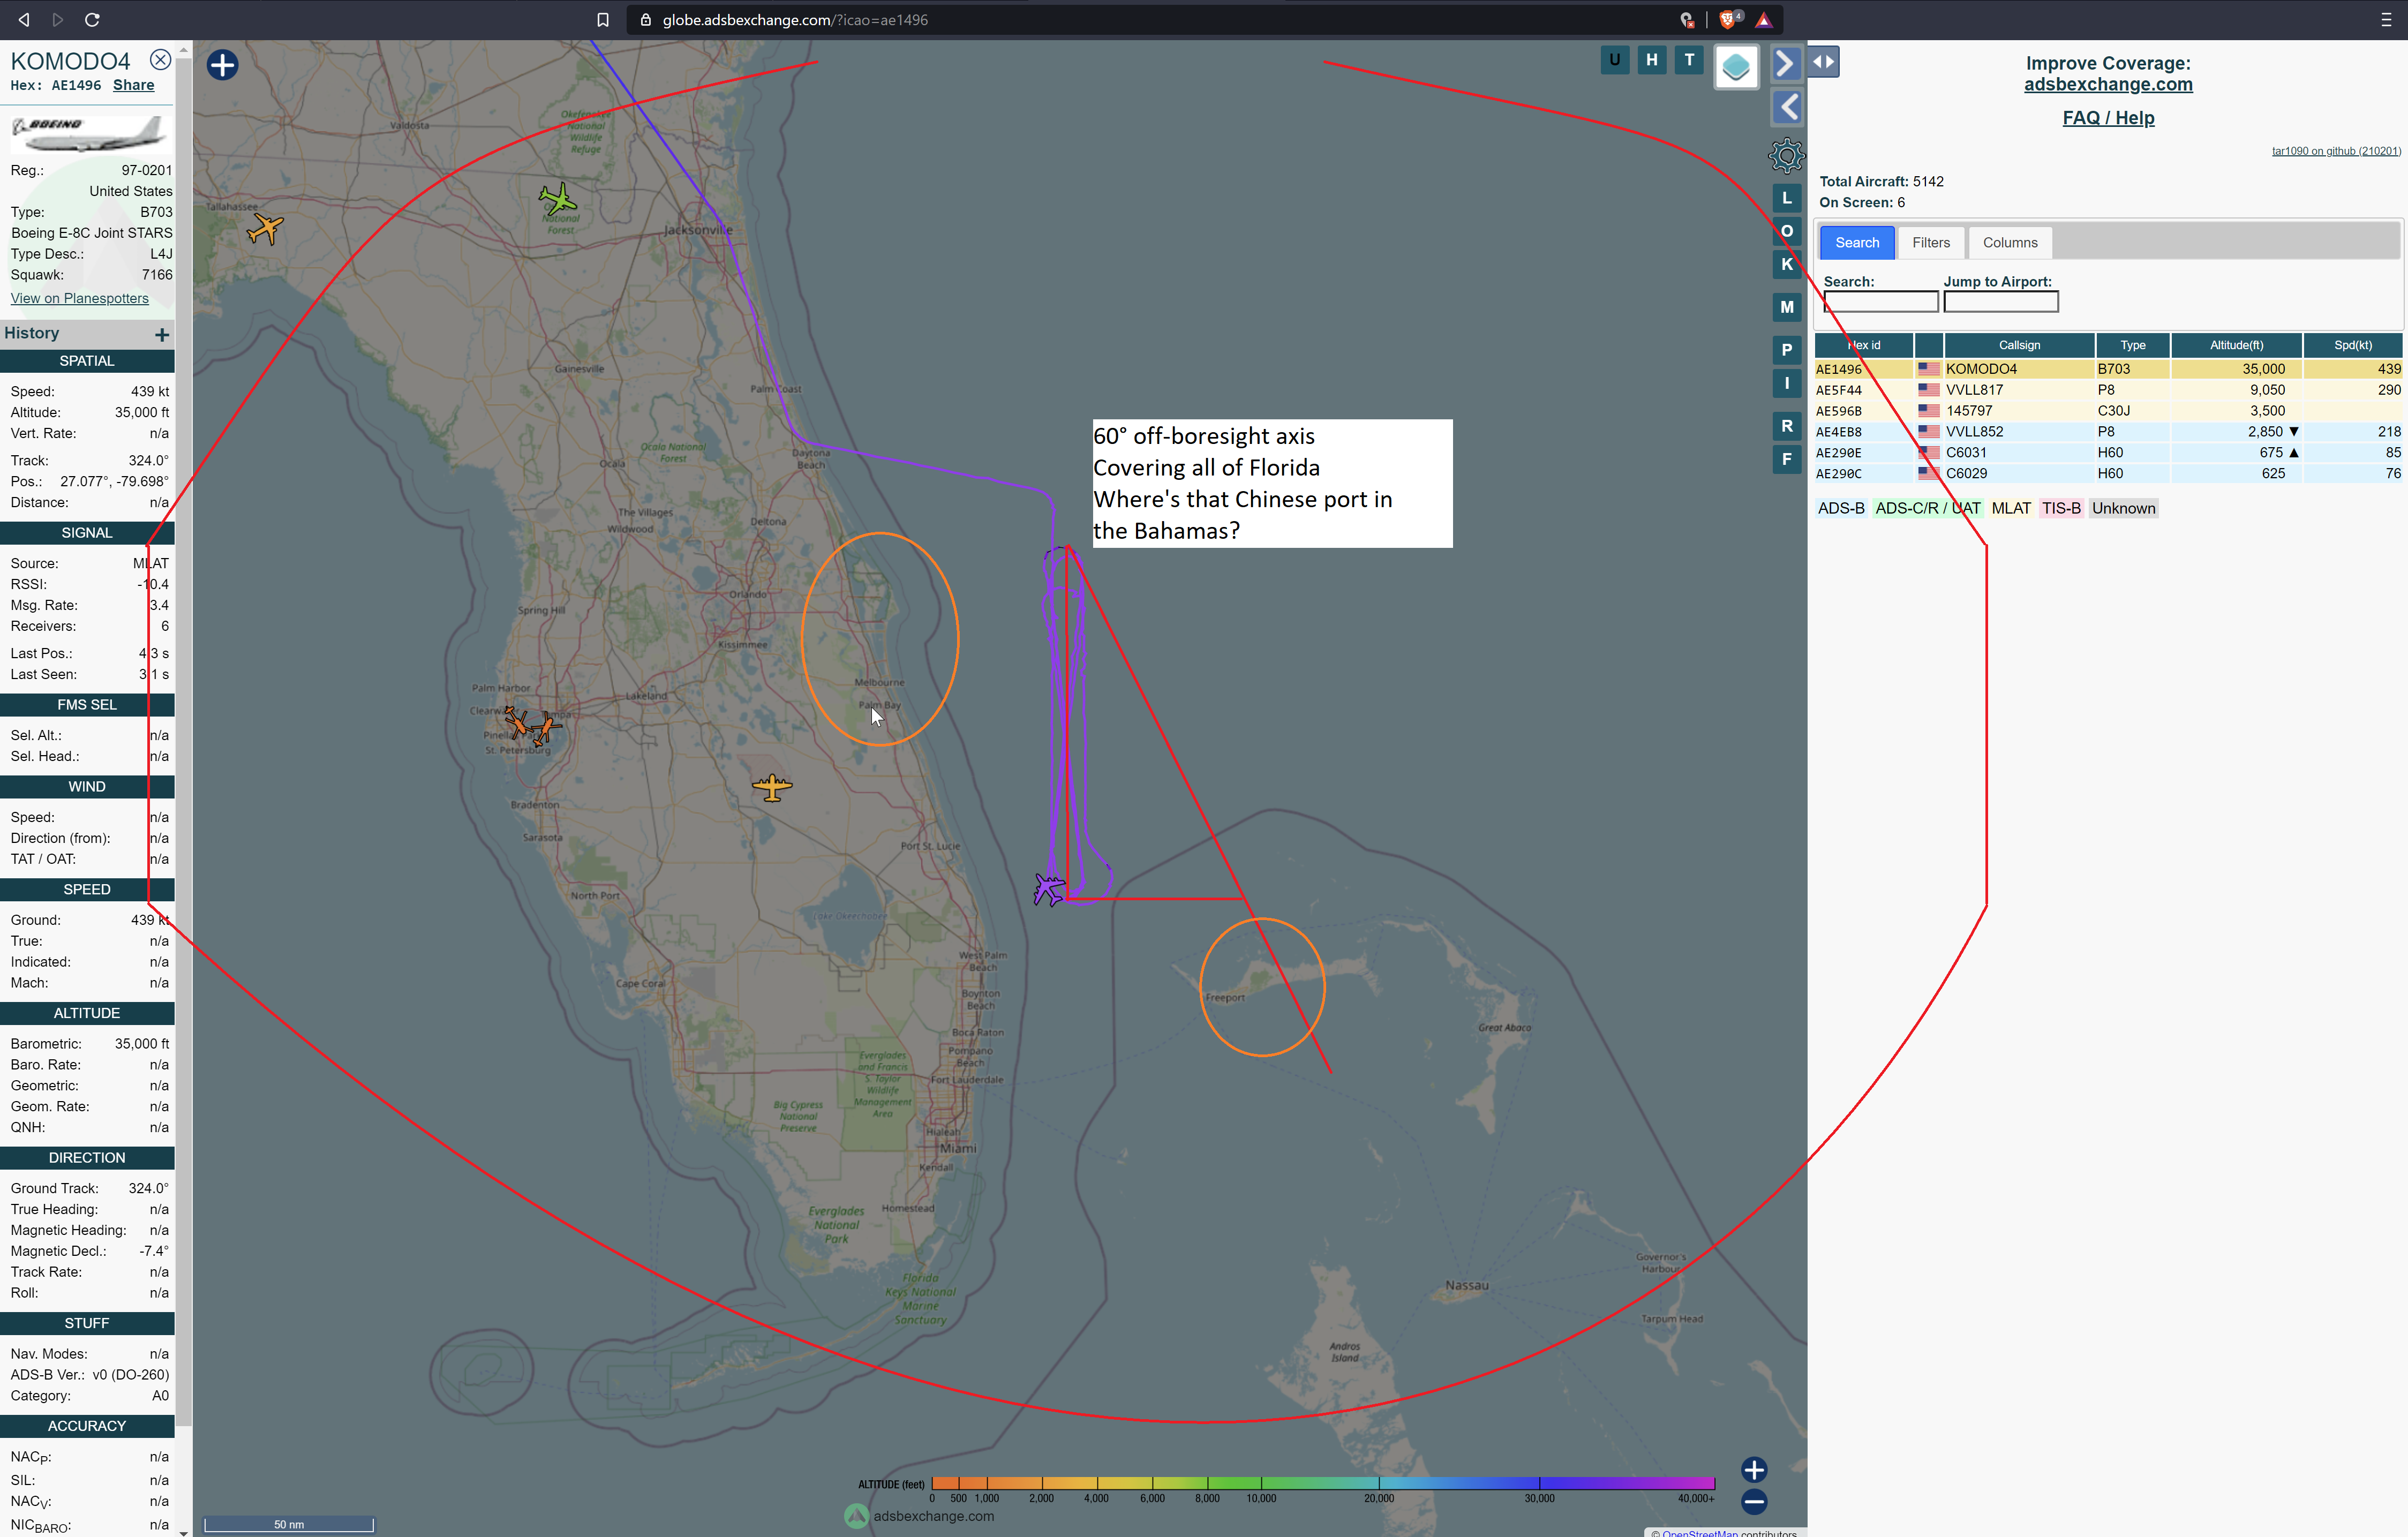Open adsbexchange.com coverage link
2408x1537 pixels.
[2107, 85]
